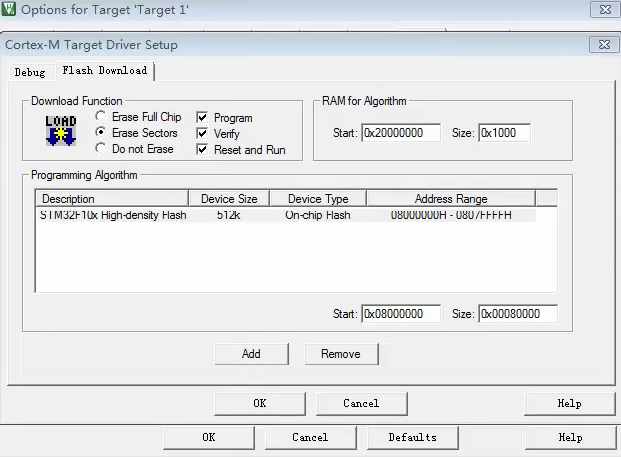Screen dimensions: 621x457
Task: Switch to the Debug tab
Action: (x=30, y=72)
